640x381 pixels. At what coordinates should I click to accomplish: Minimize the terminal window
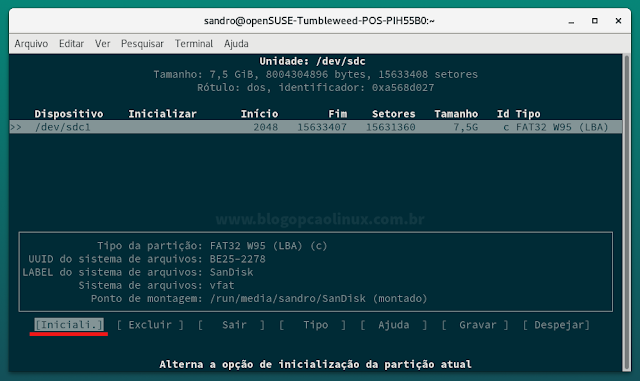tap(571, 21)
